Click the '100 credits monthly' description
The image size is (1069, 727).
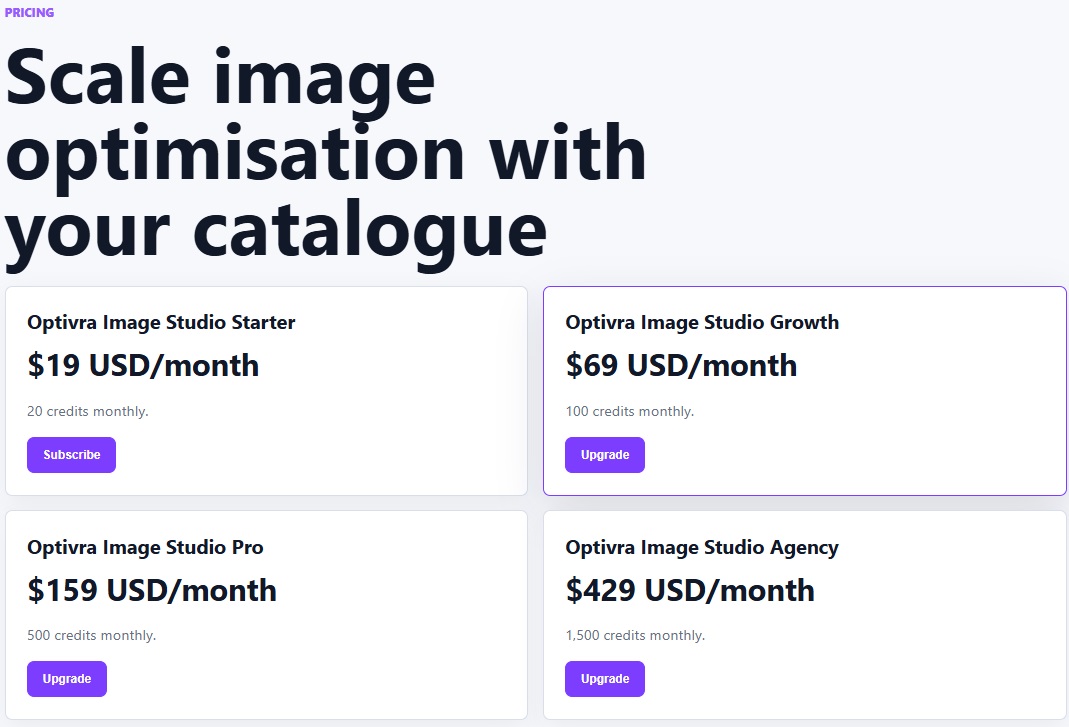point(630,412)
